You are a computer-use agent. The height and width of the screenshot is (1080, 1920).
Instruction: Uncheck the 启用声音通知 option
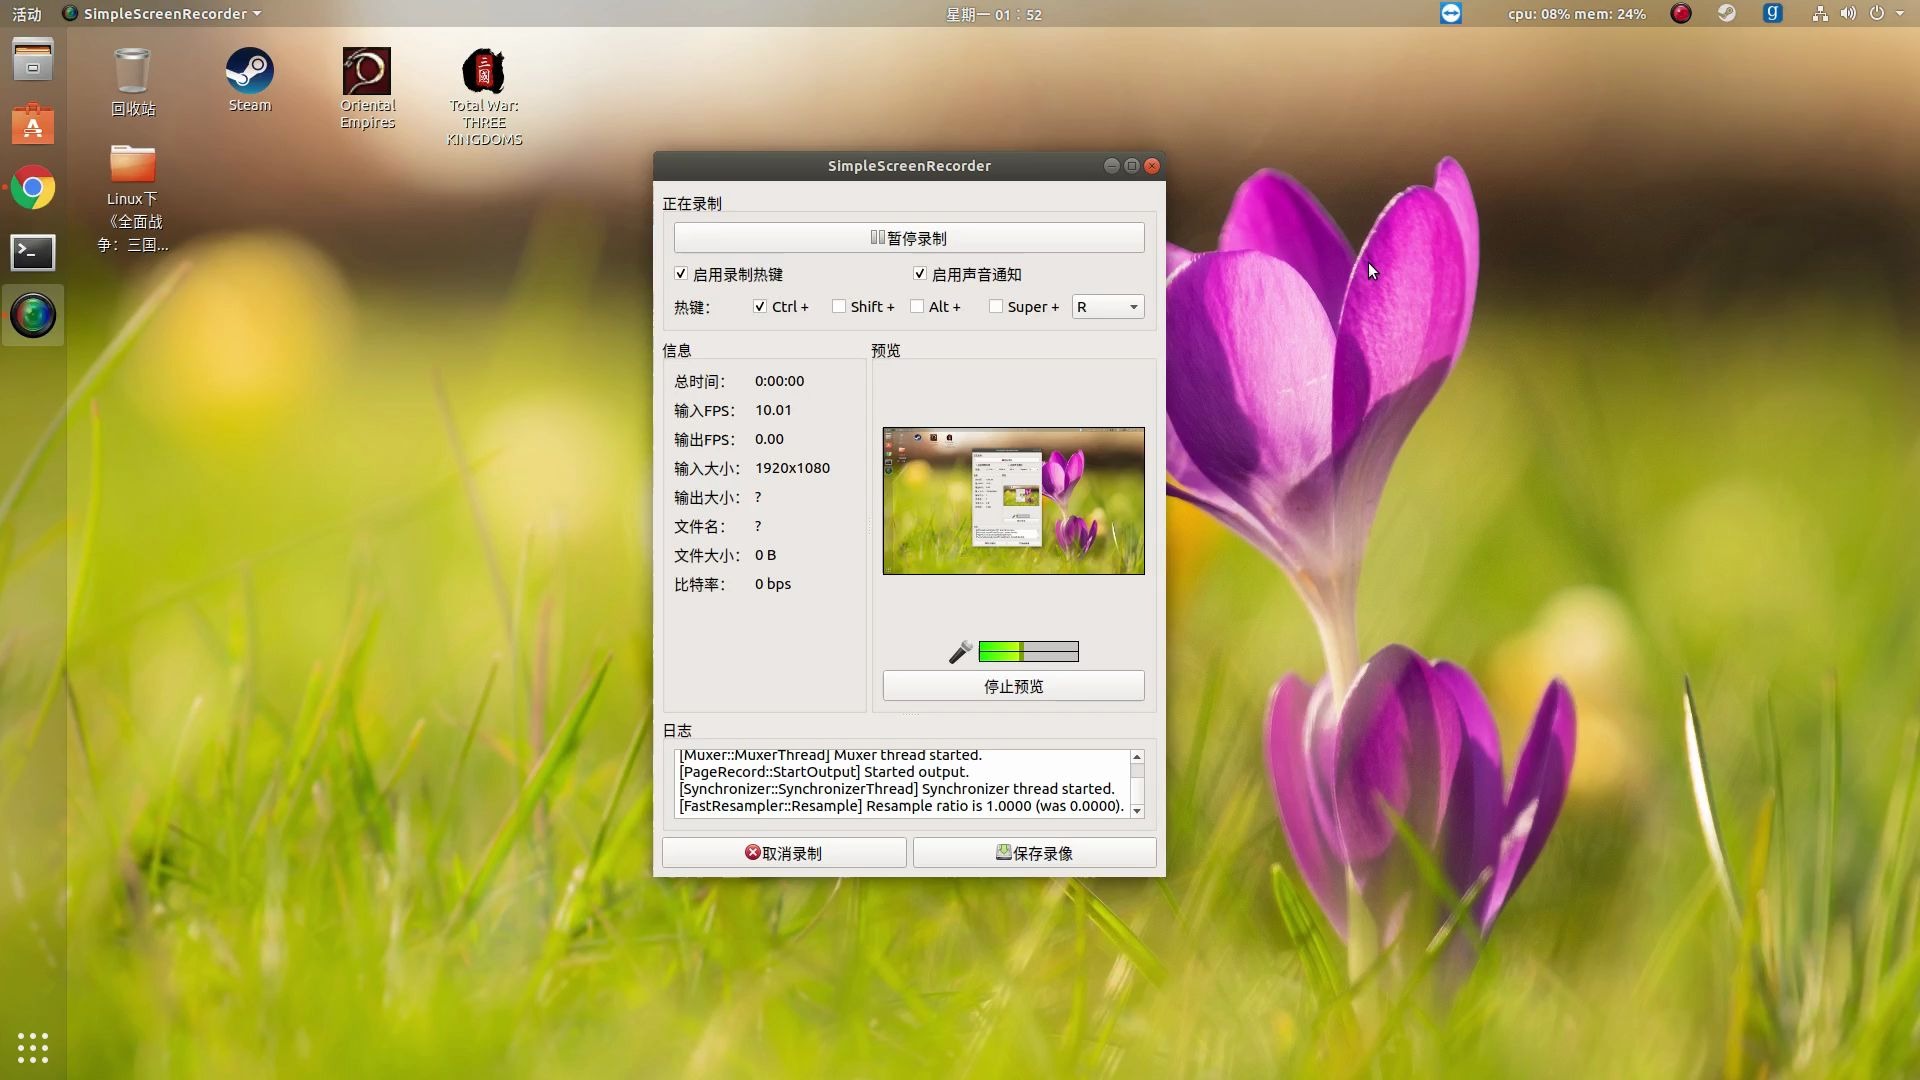[919, 273]
